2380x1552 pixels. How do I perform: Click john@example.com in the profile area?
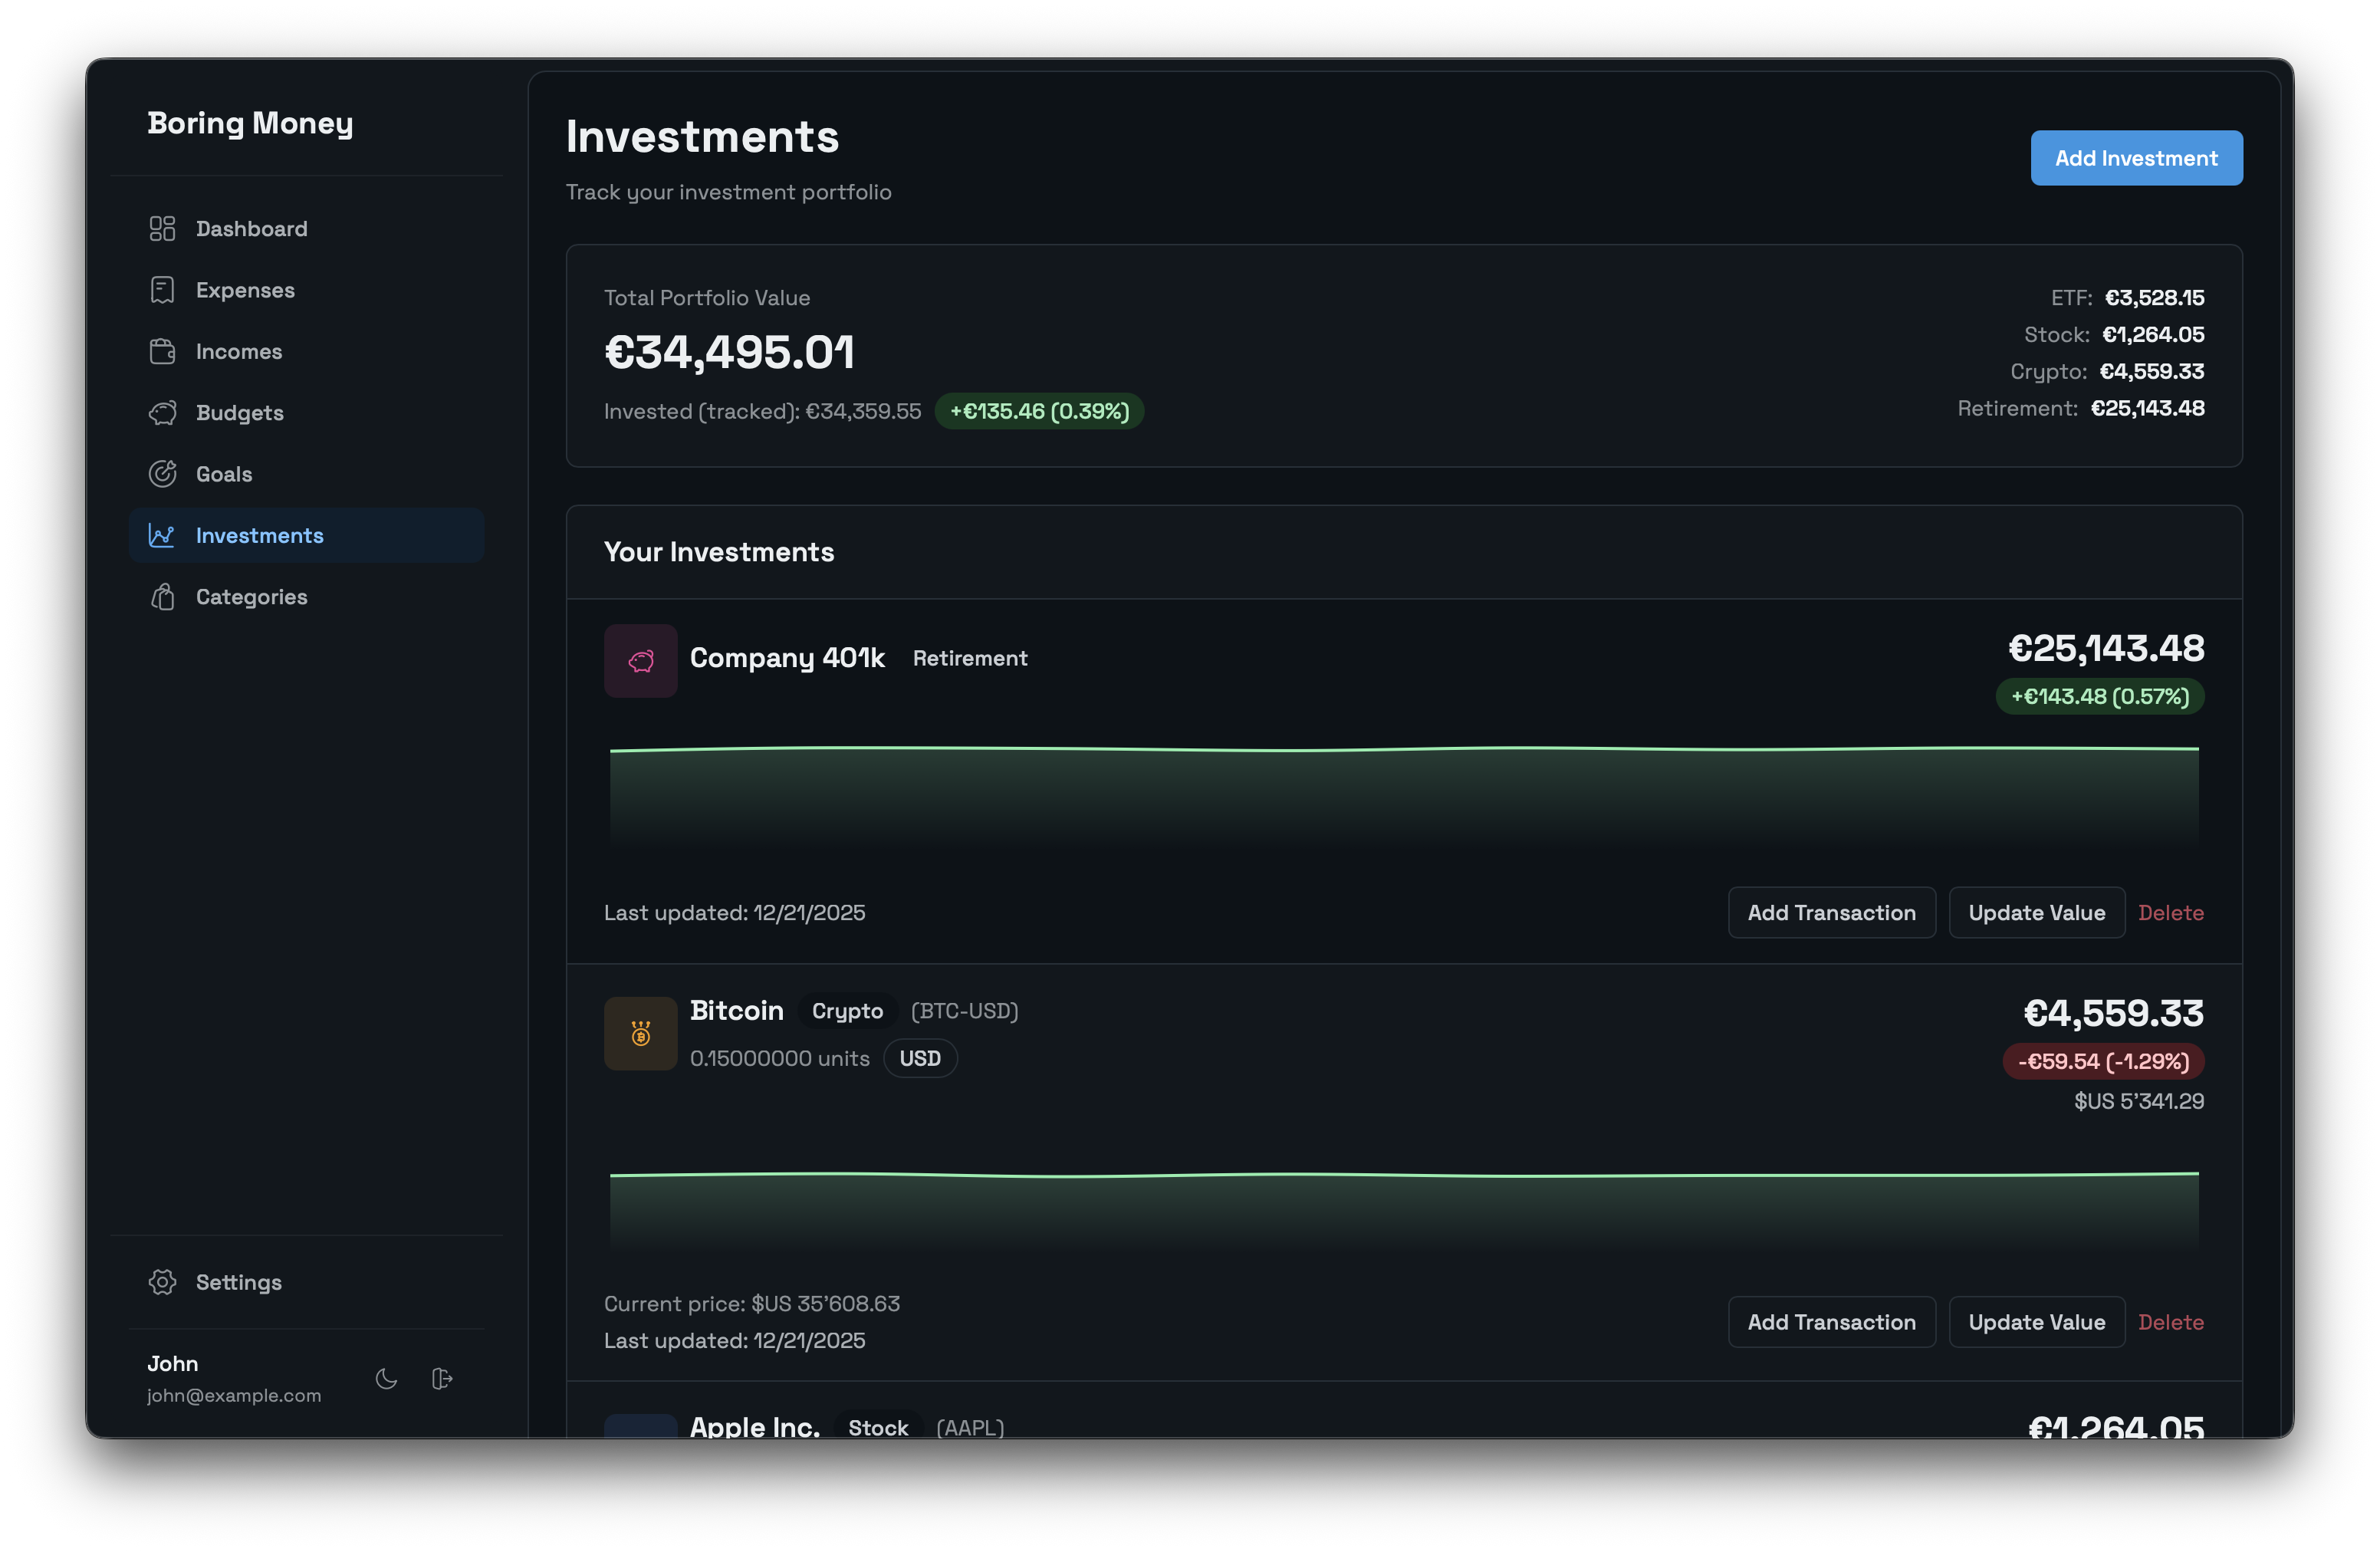coord(234,1395)
